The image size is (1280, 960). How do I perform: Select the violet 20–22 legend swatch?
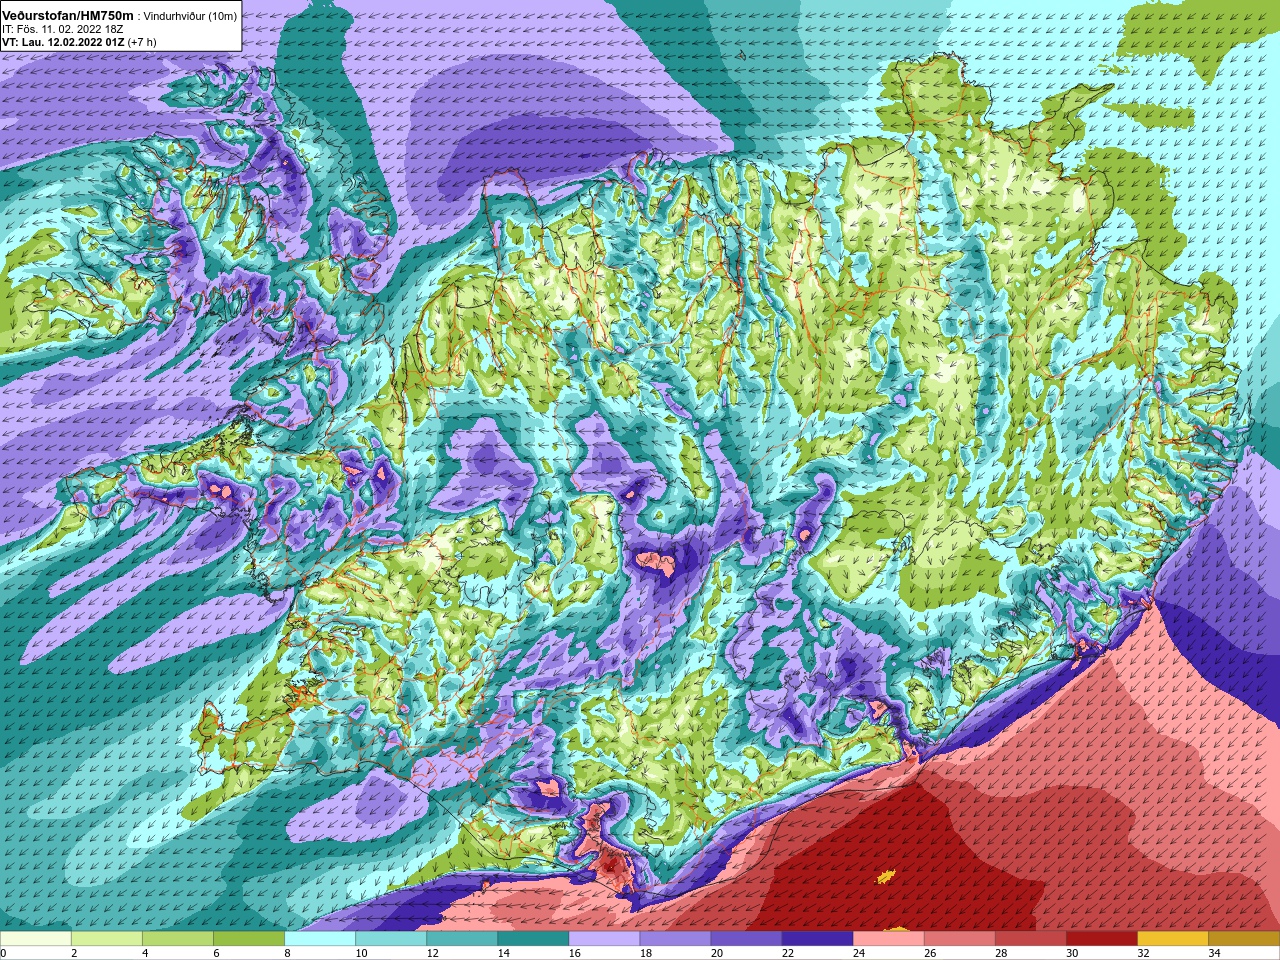point(746,939)
